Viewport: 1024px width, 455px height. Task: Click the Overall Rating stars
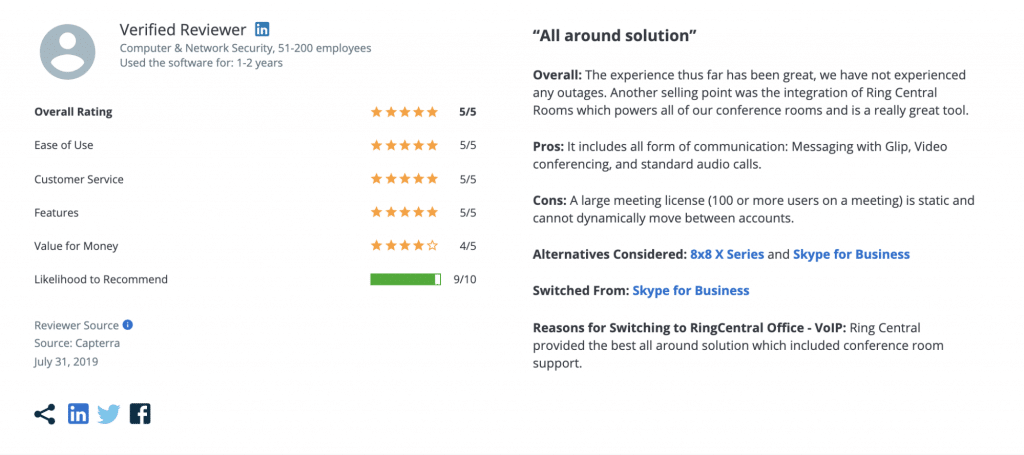[404, 112]
